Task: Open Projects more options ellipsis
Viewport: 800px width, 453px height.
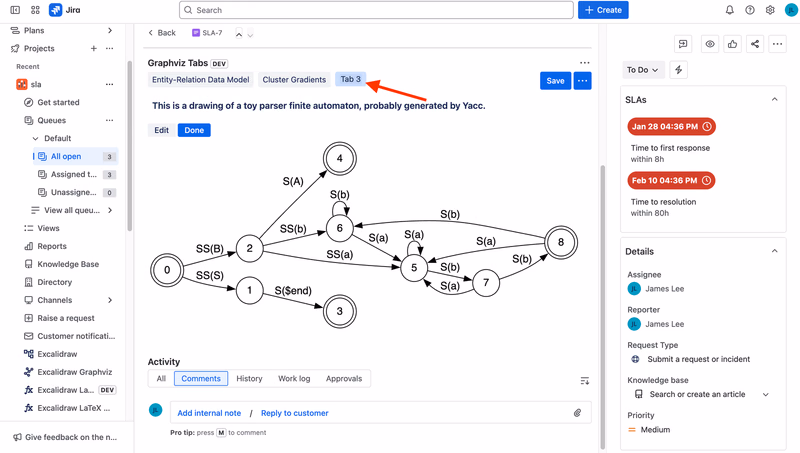Action: pyautogui.click(x=109, y=48)
